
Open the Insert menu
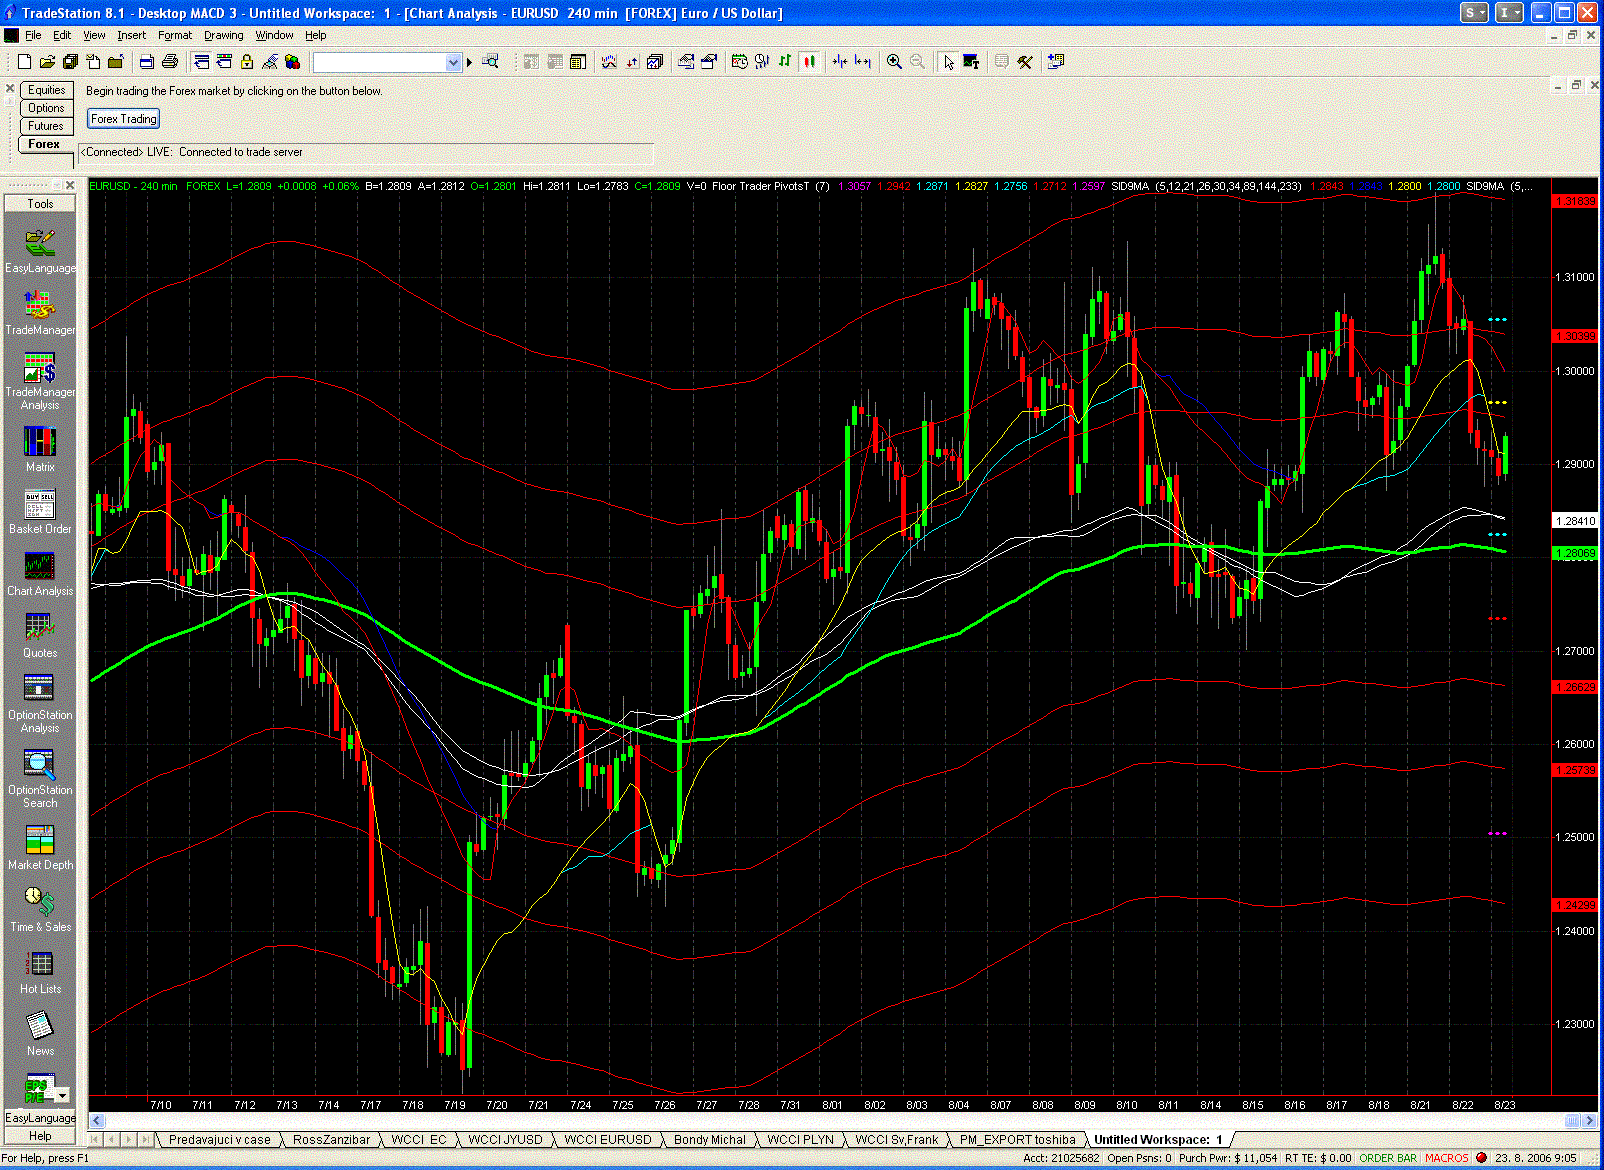point(131,35)
